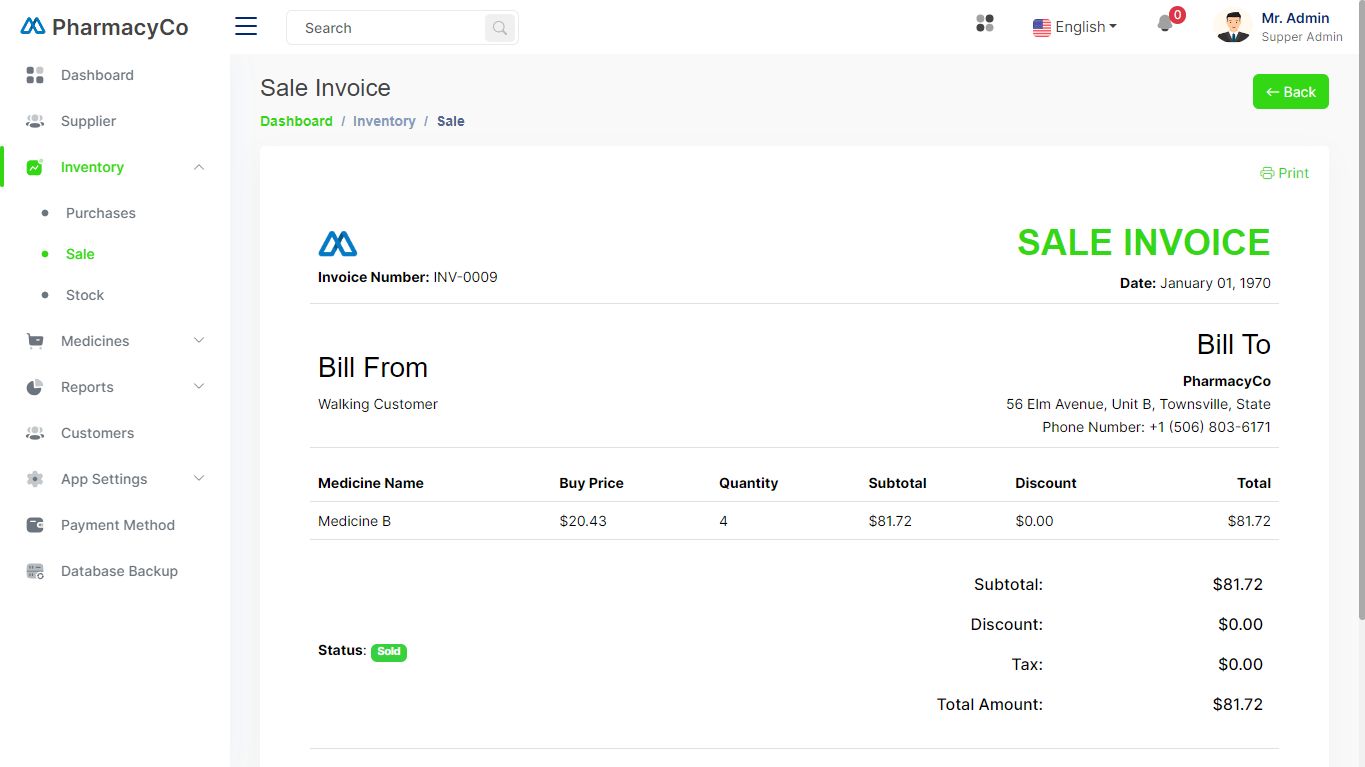Expand the App Settings submenu

(199, 479)
